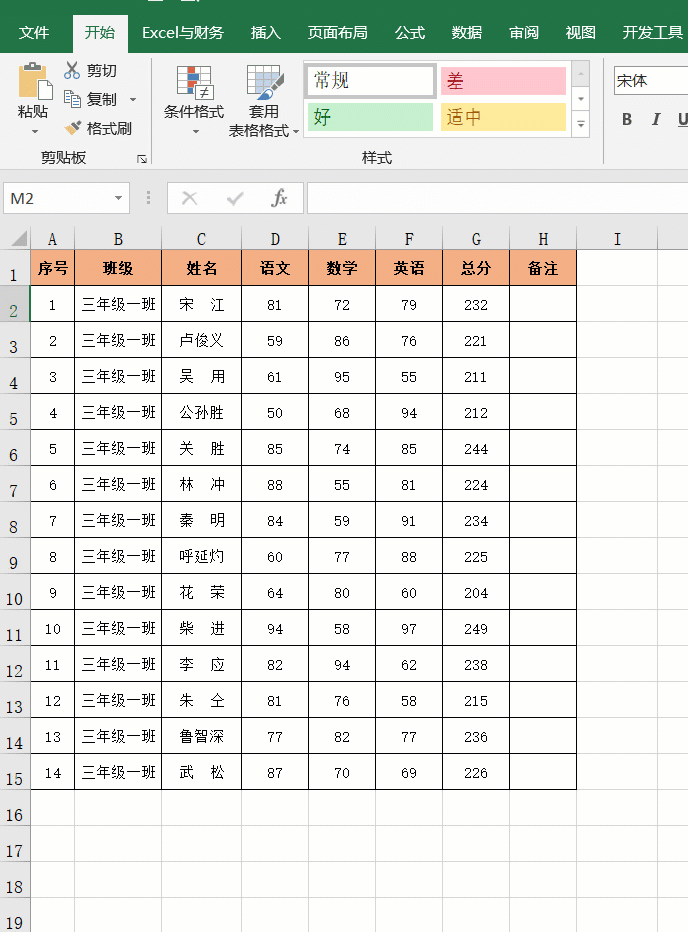
Task: Click the formula bar cancel X
Action: [189, 198]
